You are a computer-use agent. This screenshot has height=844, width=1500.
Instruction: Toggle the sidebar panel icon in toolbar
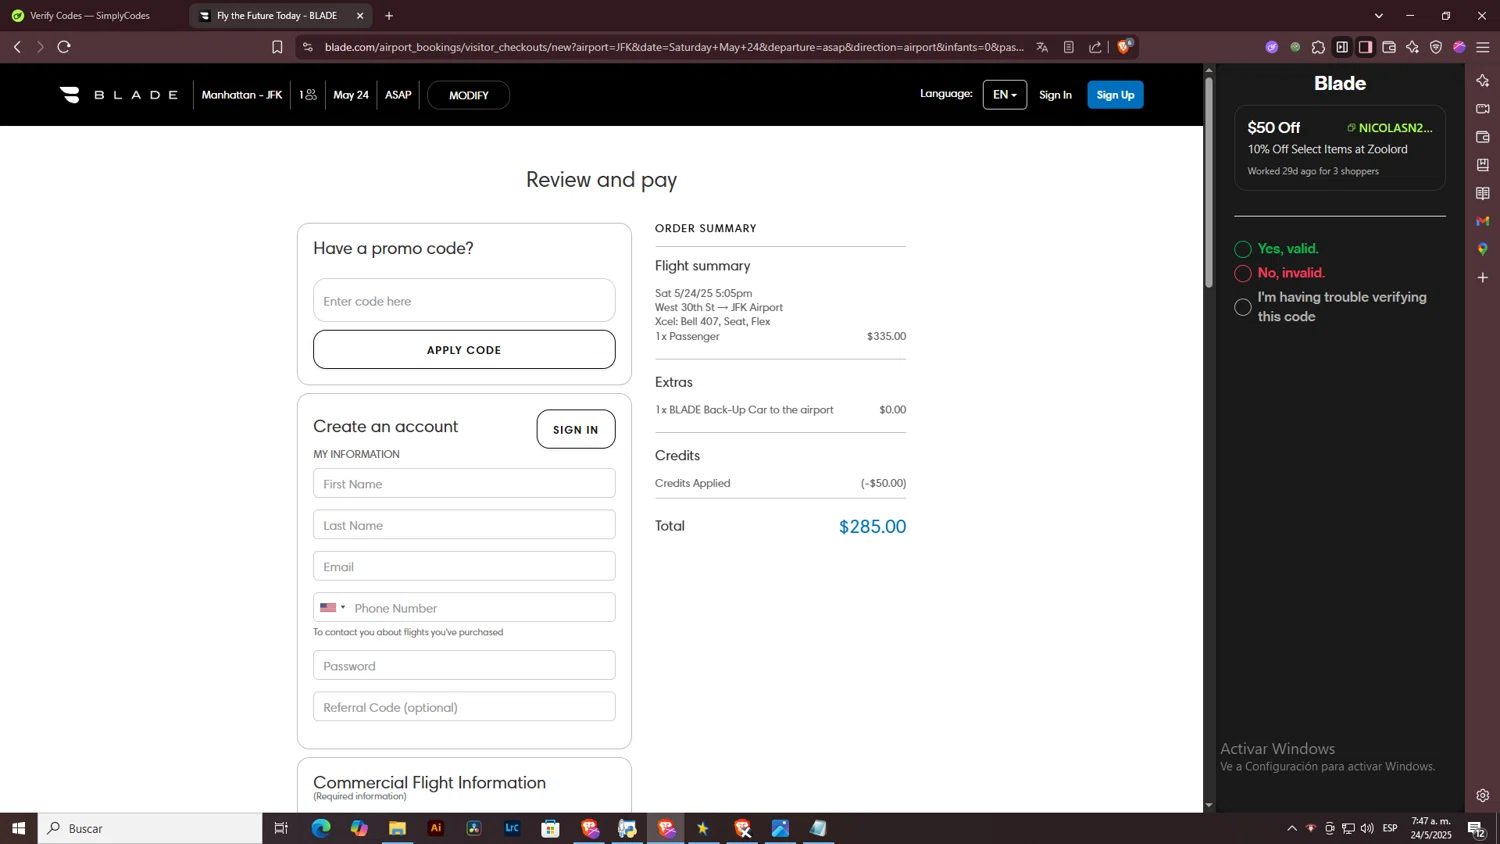point(1366,47)
